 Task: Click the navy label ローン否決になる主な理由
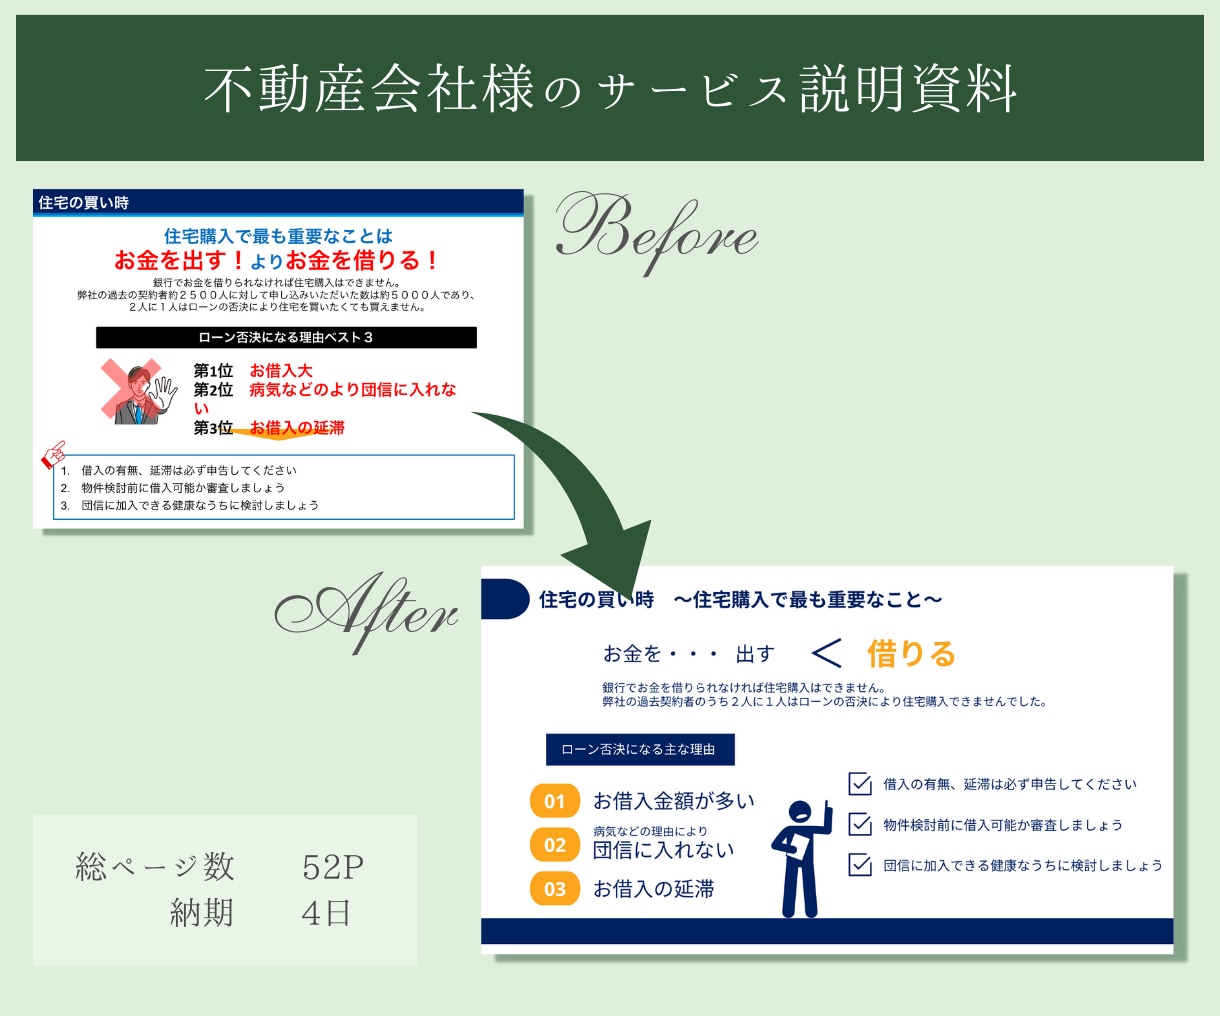coord(640,749)
